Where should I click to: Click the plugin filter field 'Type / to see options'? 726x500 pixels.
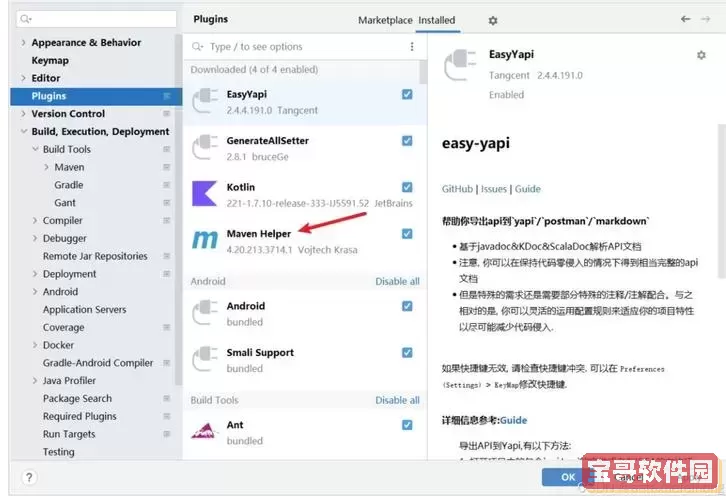point(306,47)
